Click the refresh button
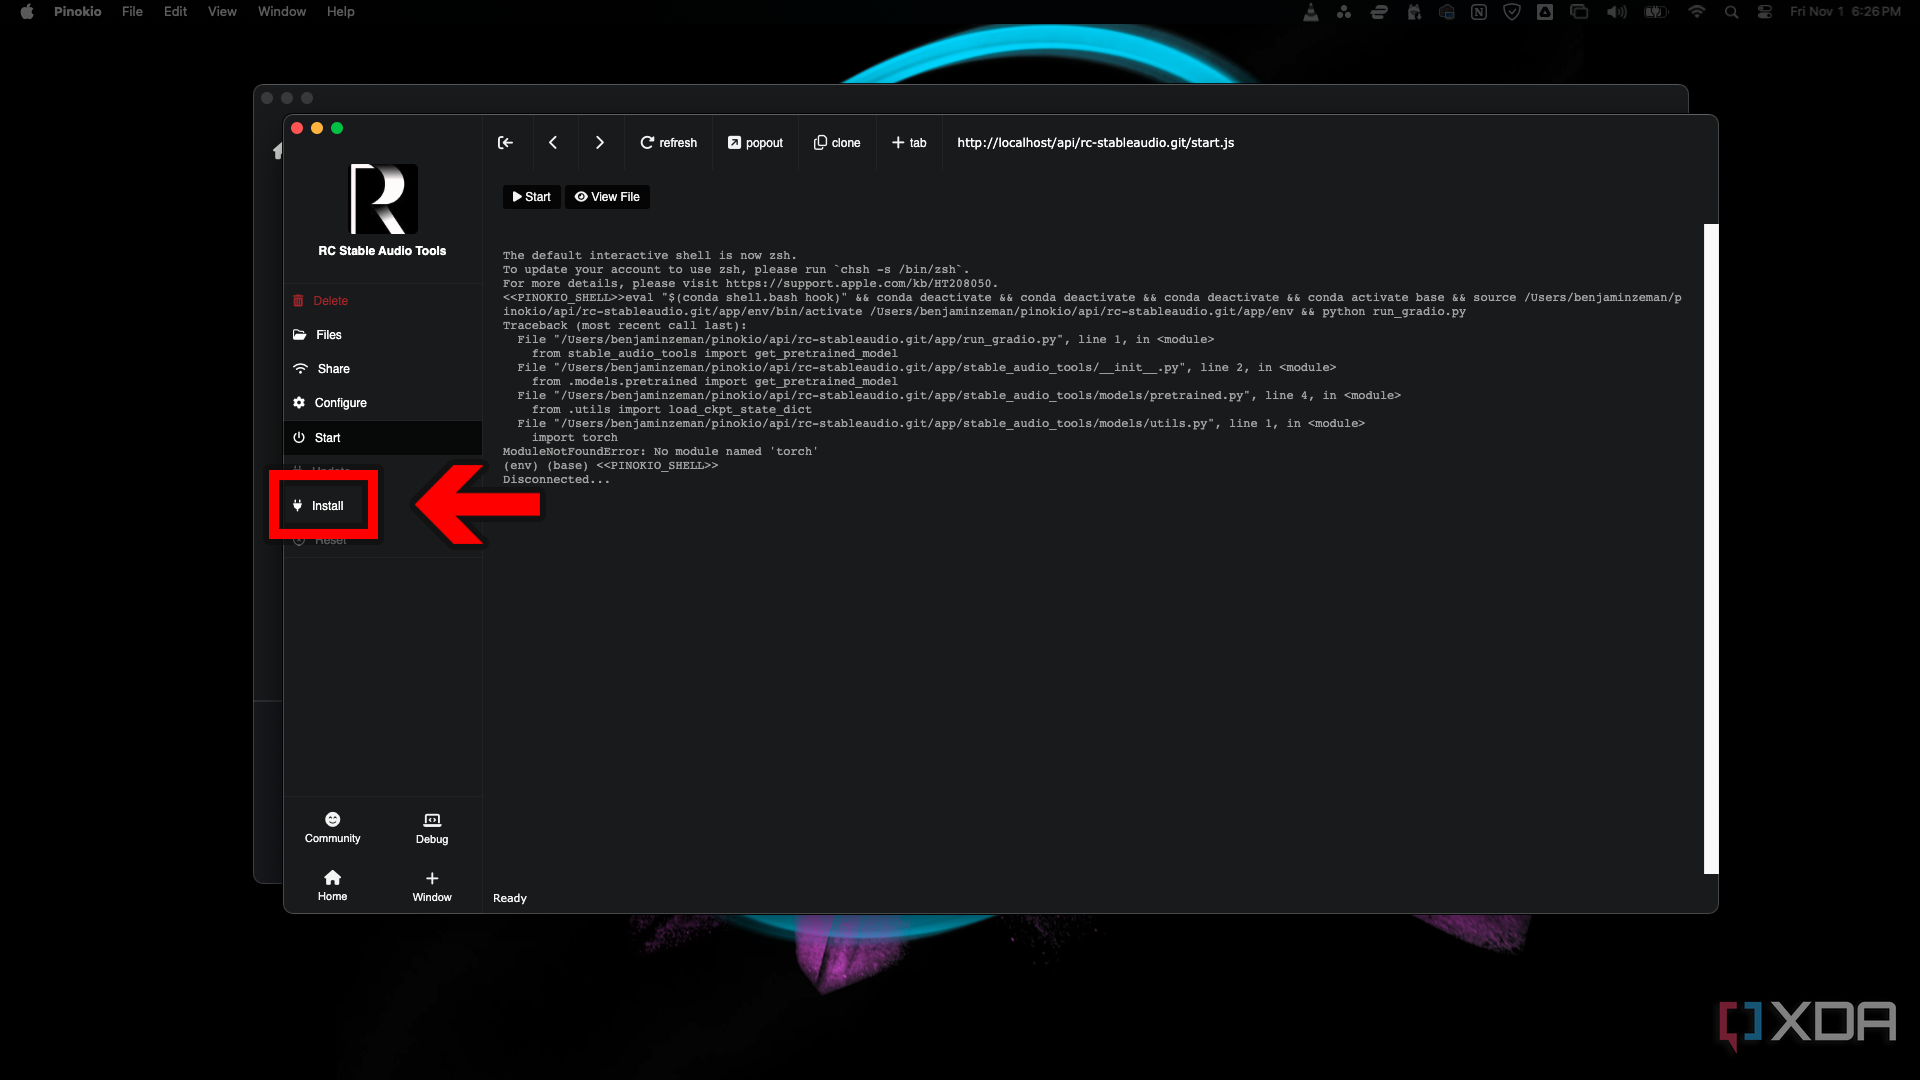The width and height of the screenshot is (1920, 1080). pos(669,143)
